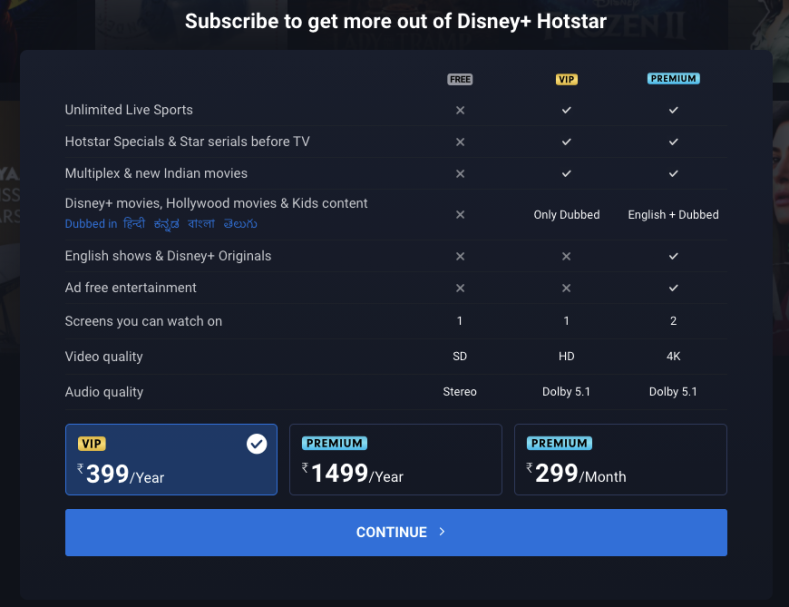Image resolution: width=789 pixels, height=607 pixels.
Task: Click the Free cross for Hotstar Specials row
Action: pyautogui.click(x=460, y=142)
